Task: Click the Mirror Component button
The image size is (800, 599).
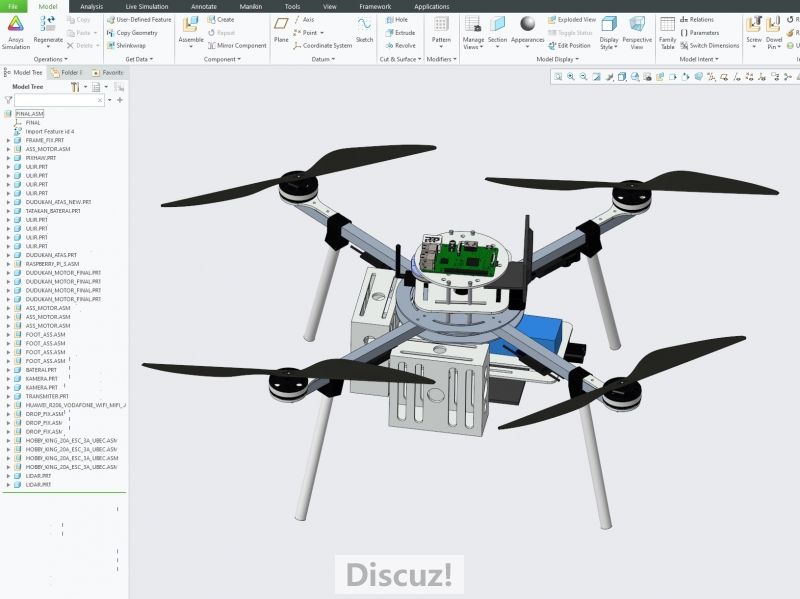Action: tap(238, 45)
